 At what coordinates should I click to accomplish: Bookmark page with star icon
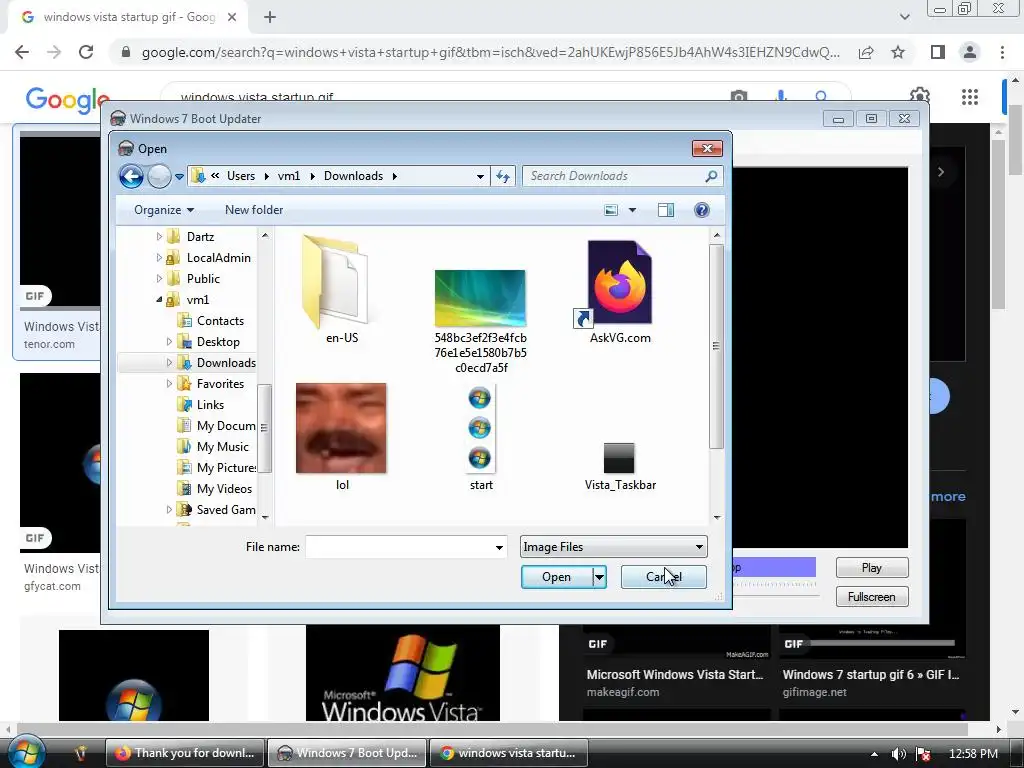tap(898, 52)
